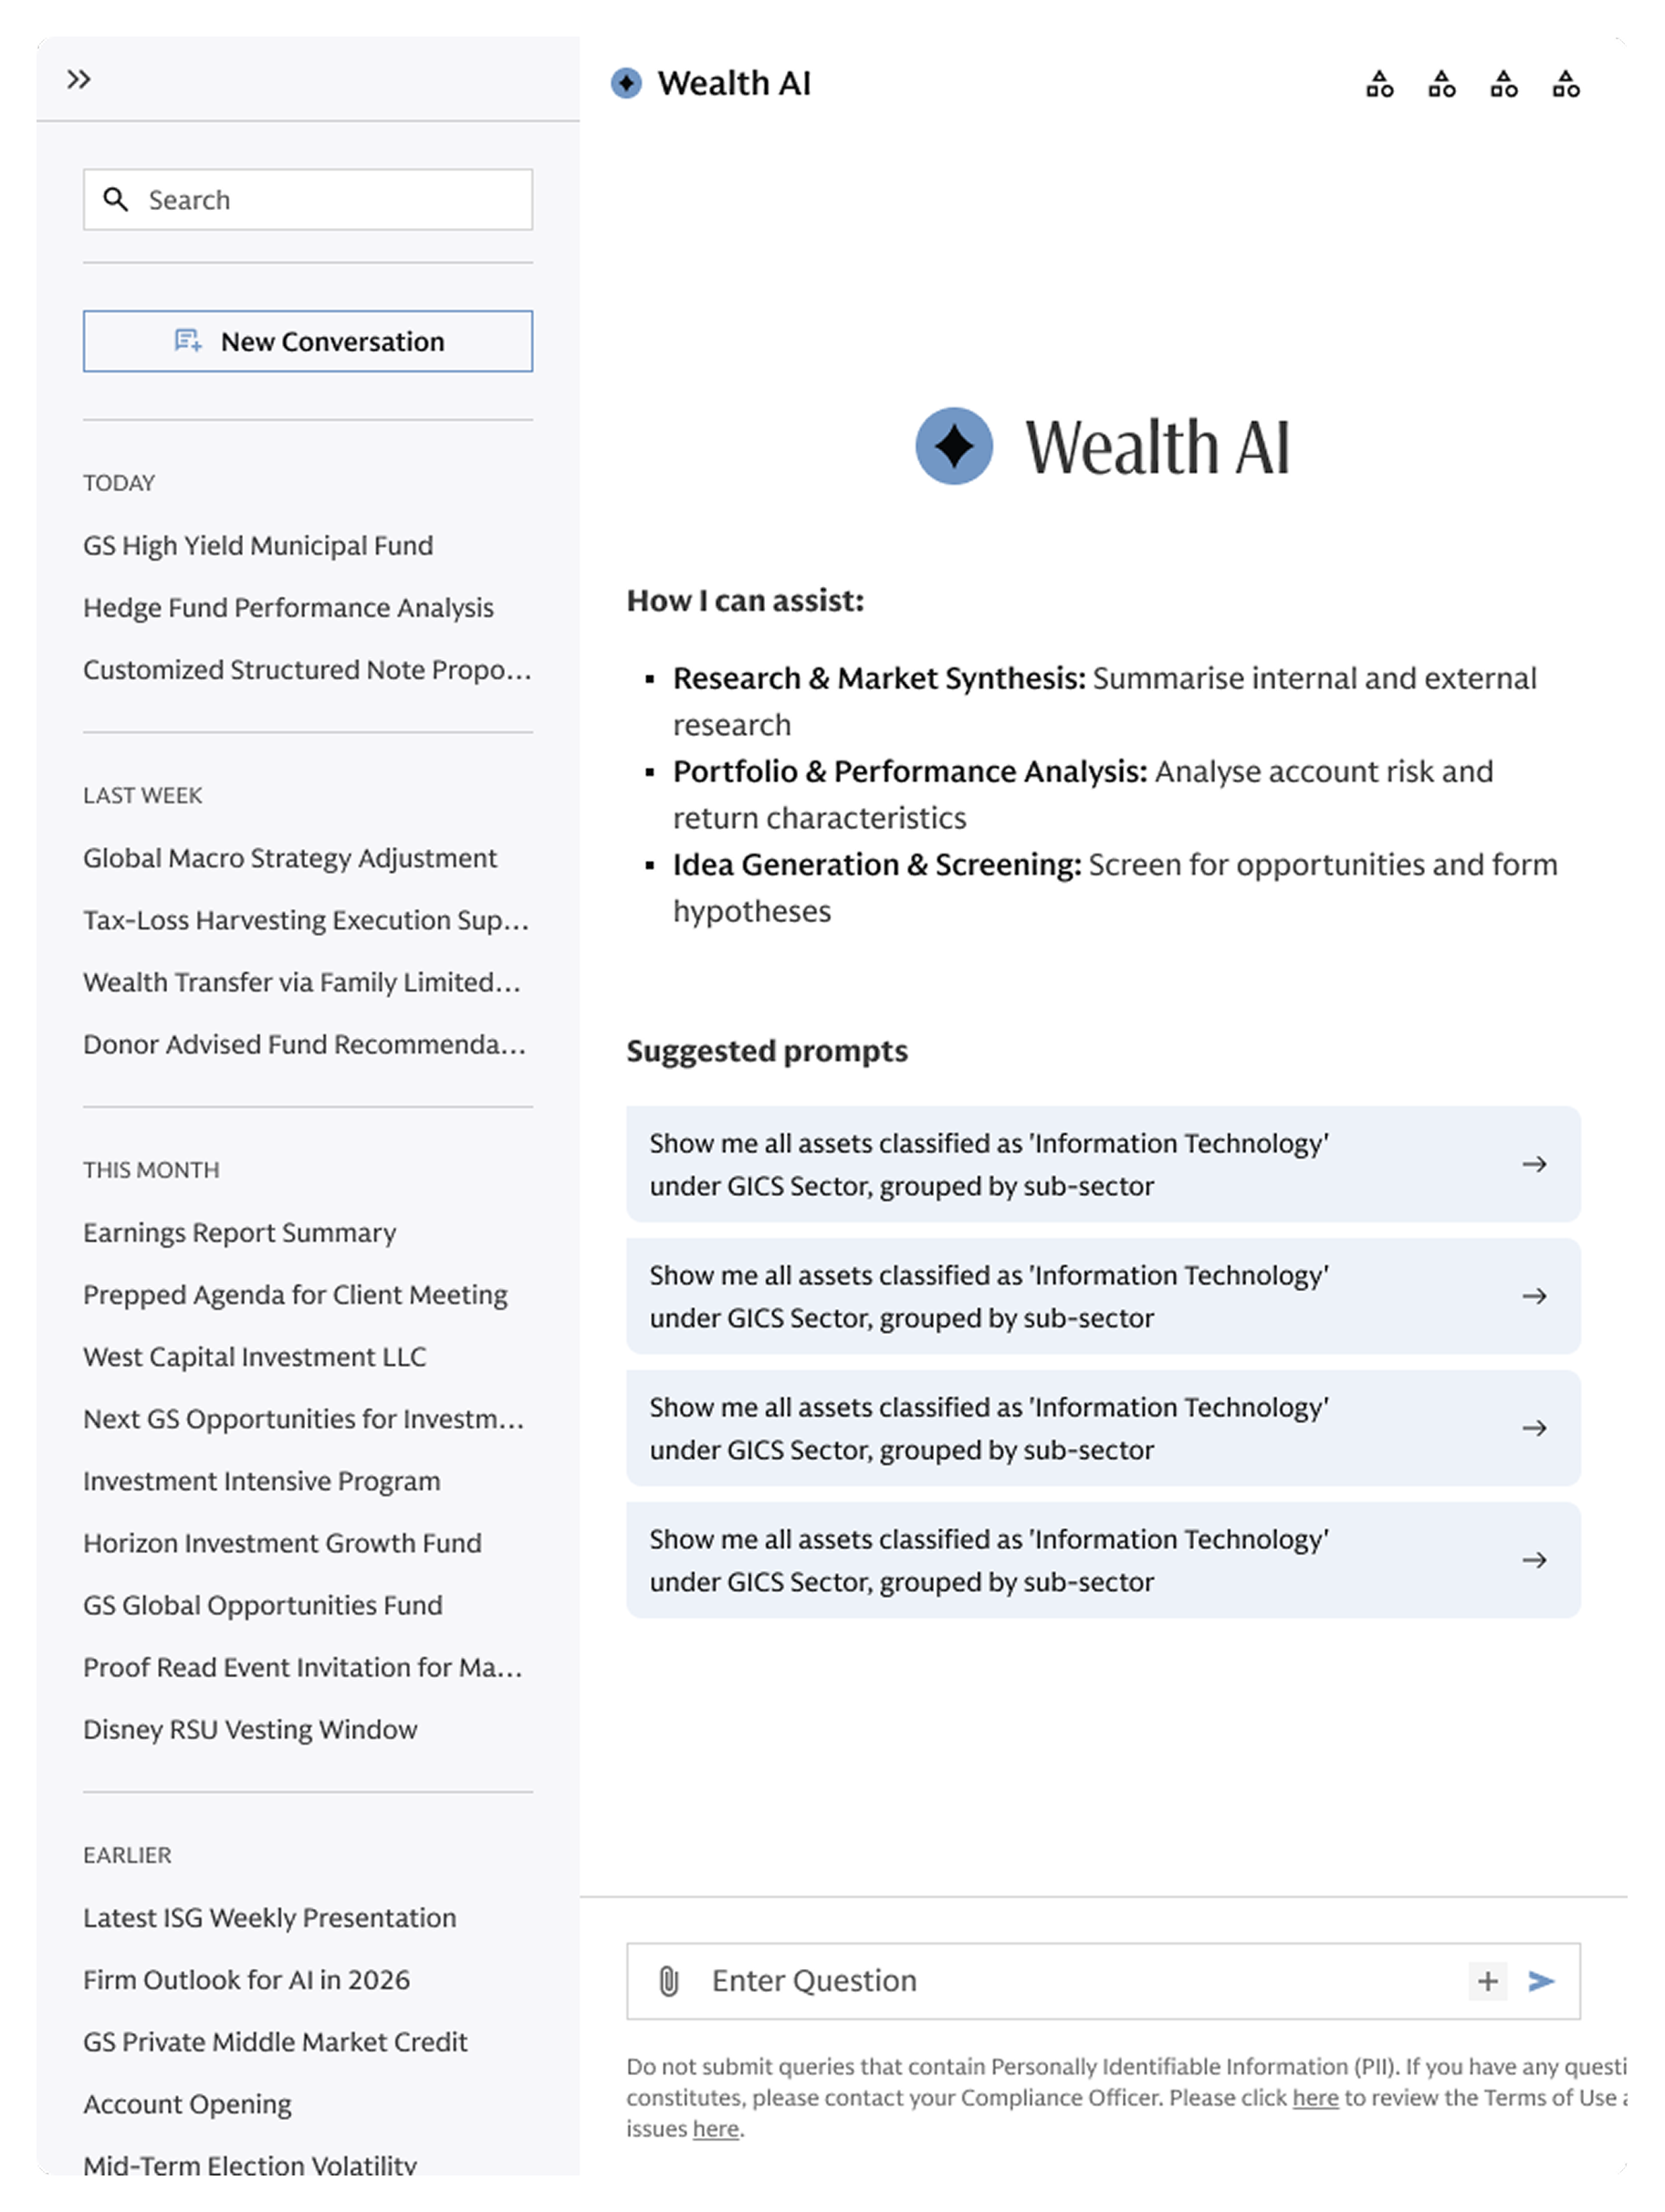Select the rightmost shapes icon in the top toolbar
The image size is (1665, 2212).
(1566, 84)
